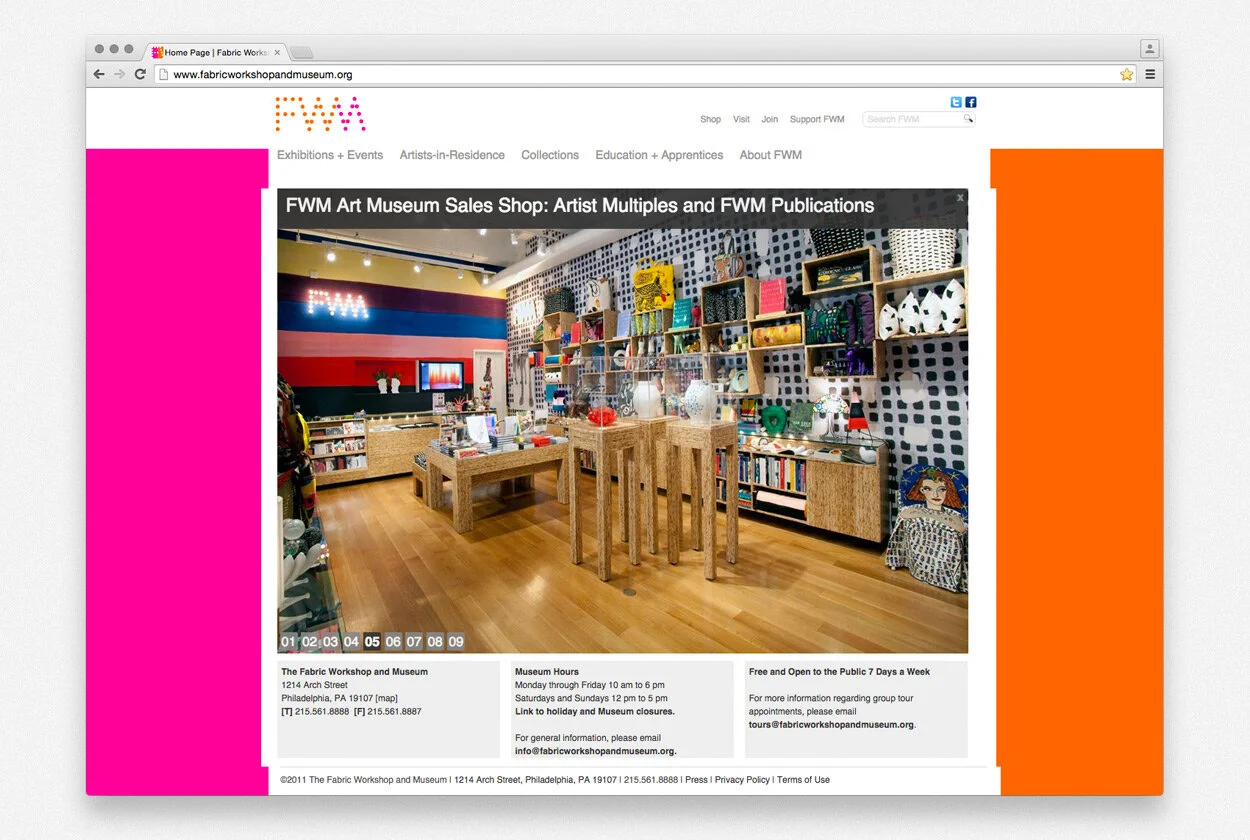Image resolution: width=1250 pixels, height=840 pixels.
Task: Email info@fabricworkshopandmuseum.org link
Action: (x=595, y=751)
